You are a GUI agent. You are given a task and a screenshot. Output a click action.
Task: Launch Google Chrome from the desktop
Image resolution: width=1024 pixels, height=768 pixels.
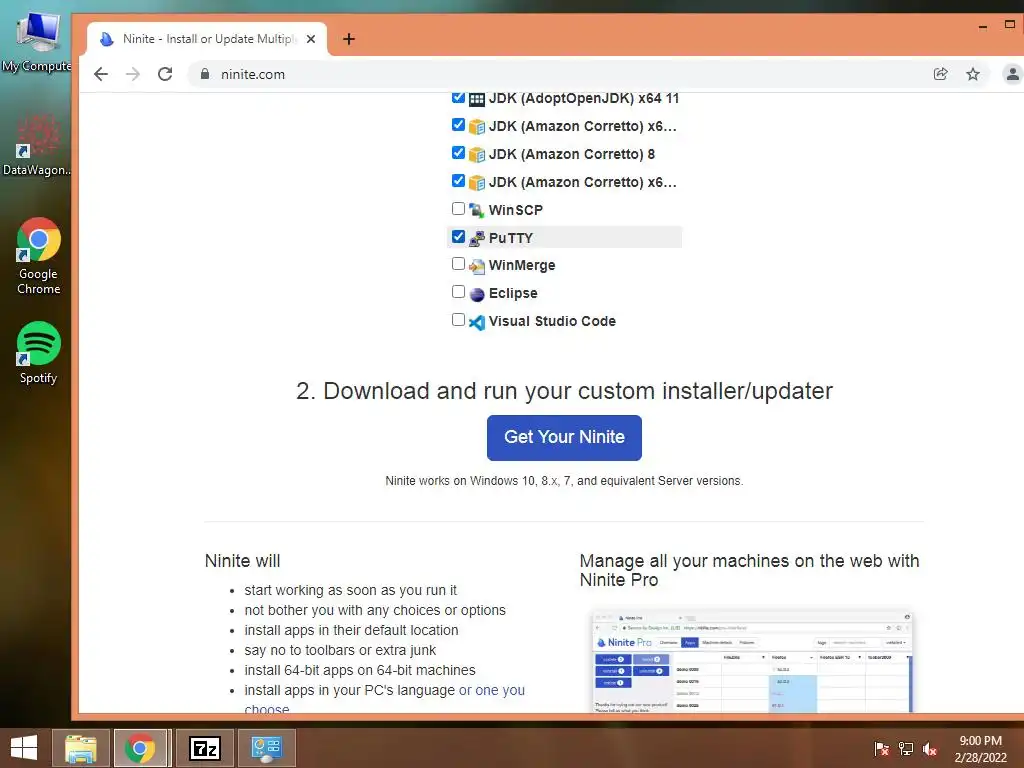click(39, 256)
